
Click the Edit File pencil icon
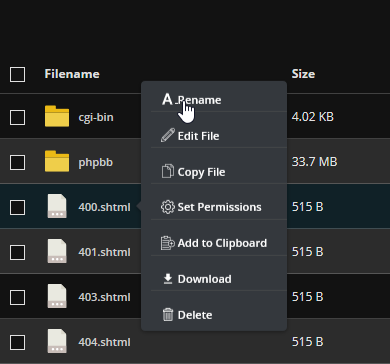168,135
